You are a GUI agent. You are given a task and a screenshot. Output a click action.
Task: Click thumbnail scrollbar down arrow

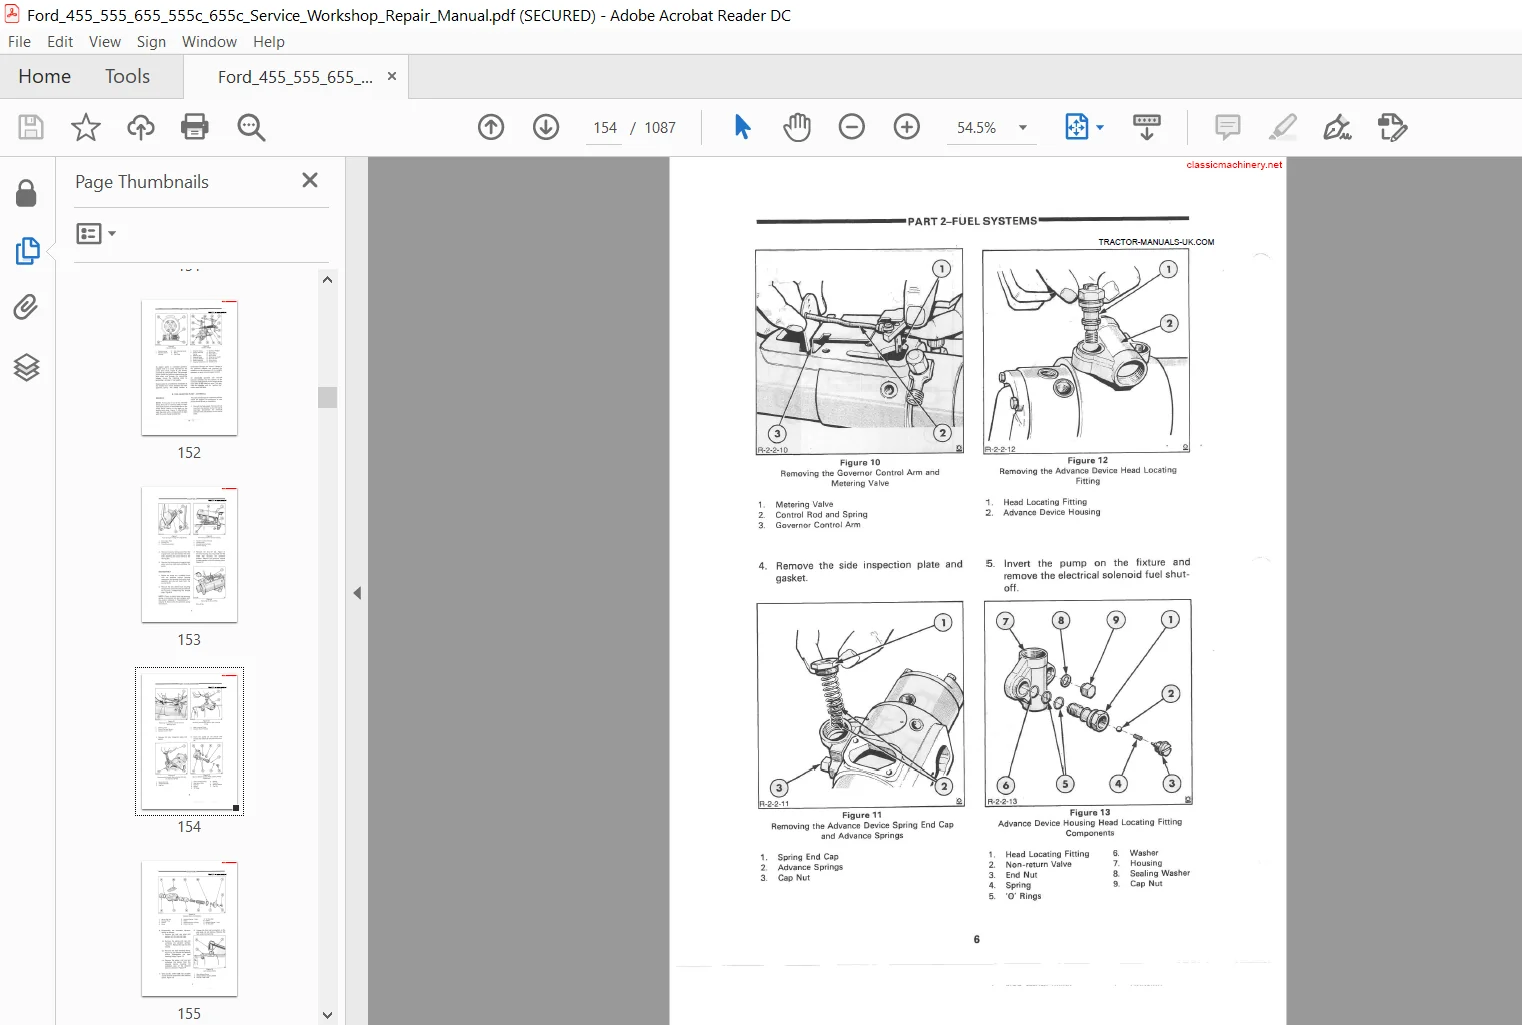pyautogui.click(x=327, y=1015)
